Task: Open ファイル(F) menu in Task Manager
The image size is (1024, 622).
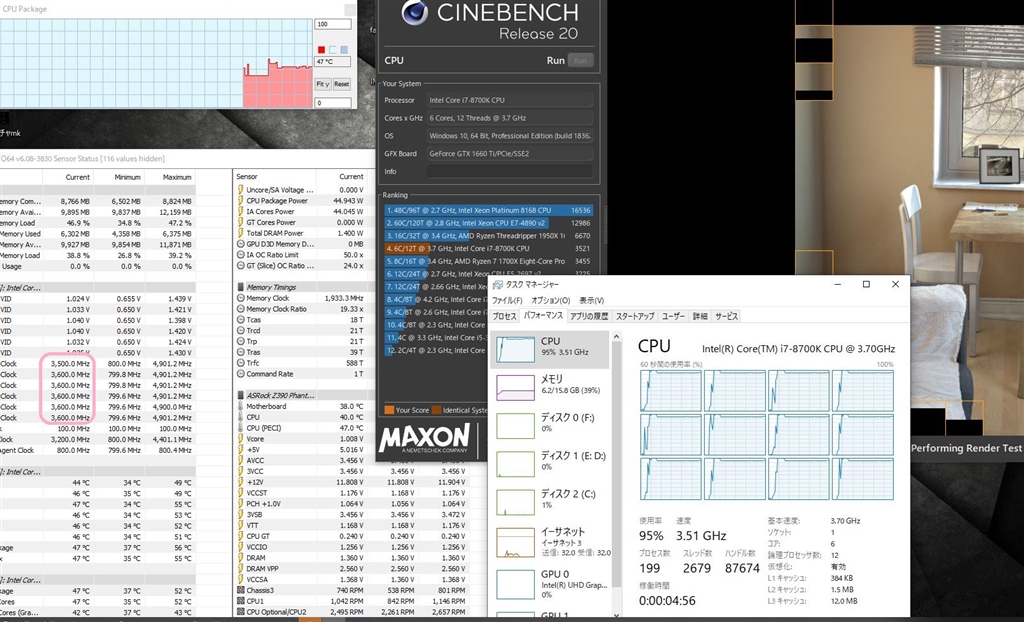Action: (507, 301)
